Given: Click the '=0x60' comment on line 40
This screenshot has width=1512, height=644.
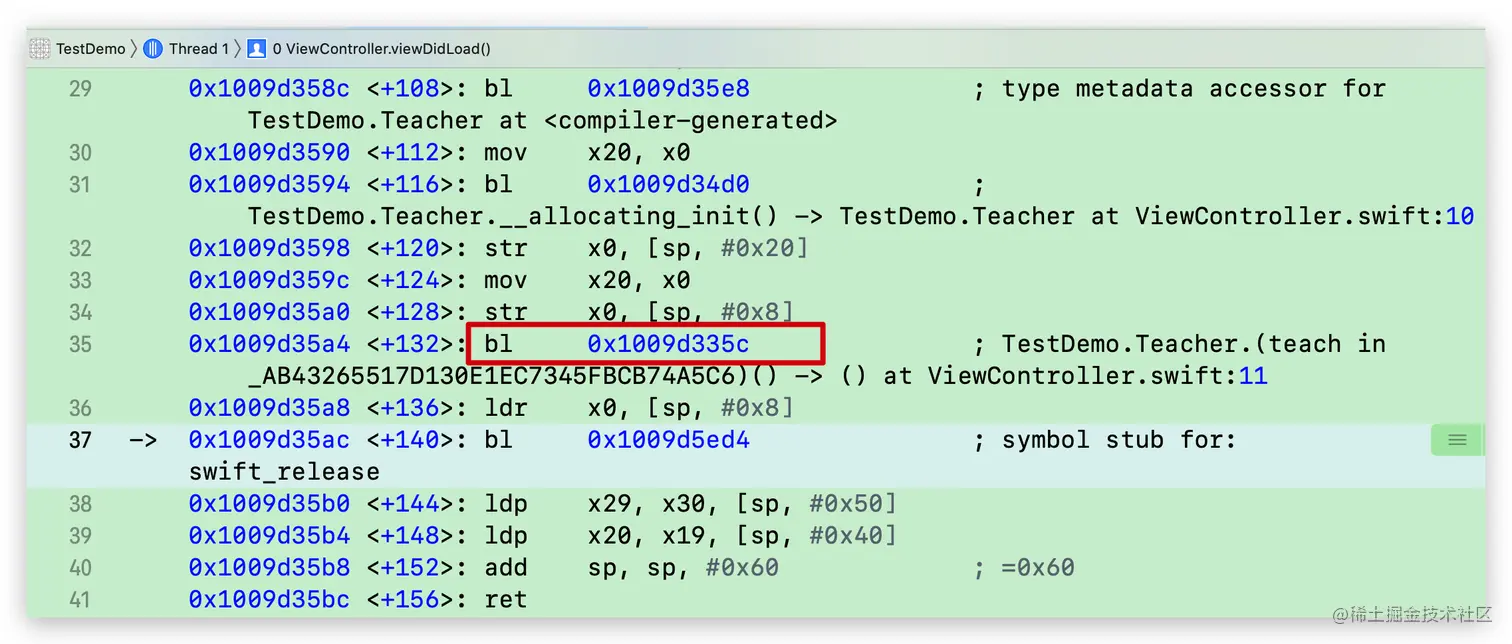Looking at the screenshot, I should tap(1024, 567).
